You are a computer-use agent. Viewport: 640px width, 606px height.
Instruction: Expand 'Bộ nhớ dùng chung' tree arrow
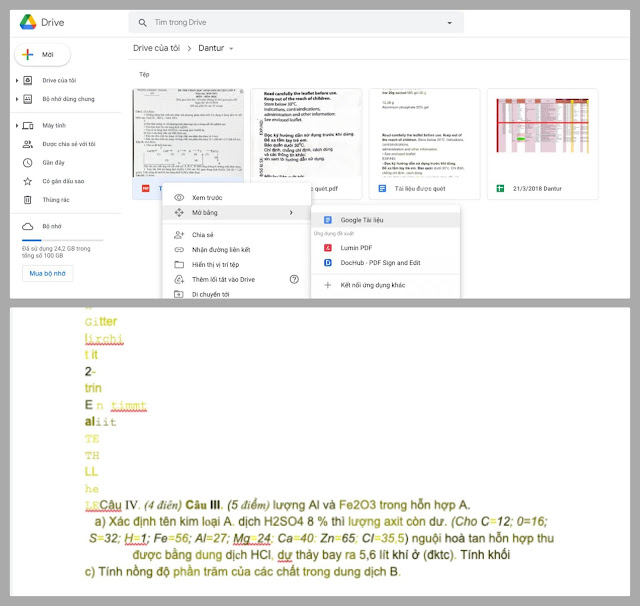tap(17, 99)
